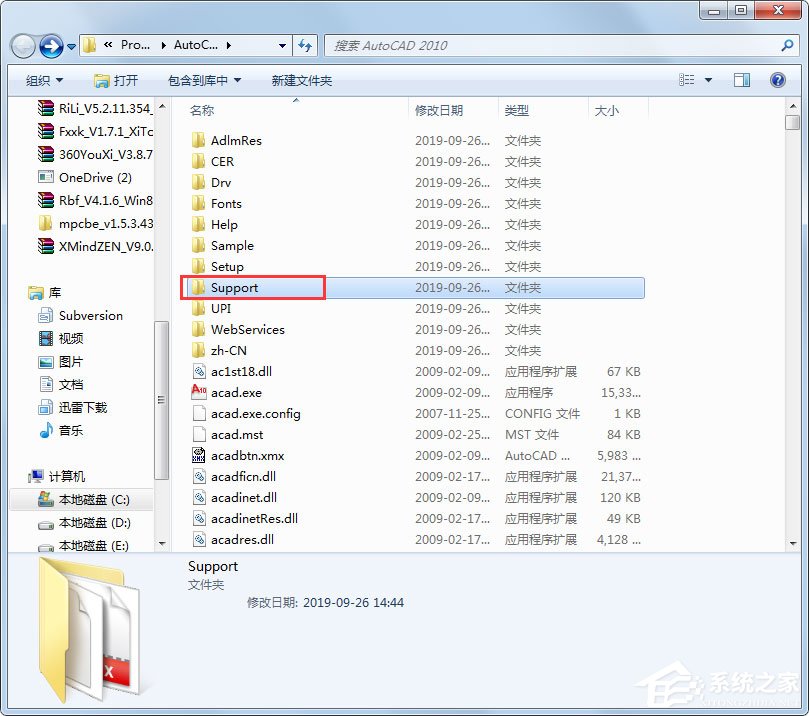Image resolution: width=809 pixels, height=716 pixels.
Task: Open the Help question mark icon
Action: click(x=778, y=80)
